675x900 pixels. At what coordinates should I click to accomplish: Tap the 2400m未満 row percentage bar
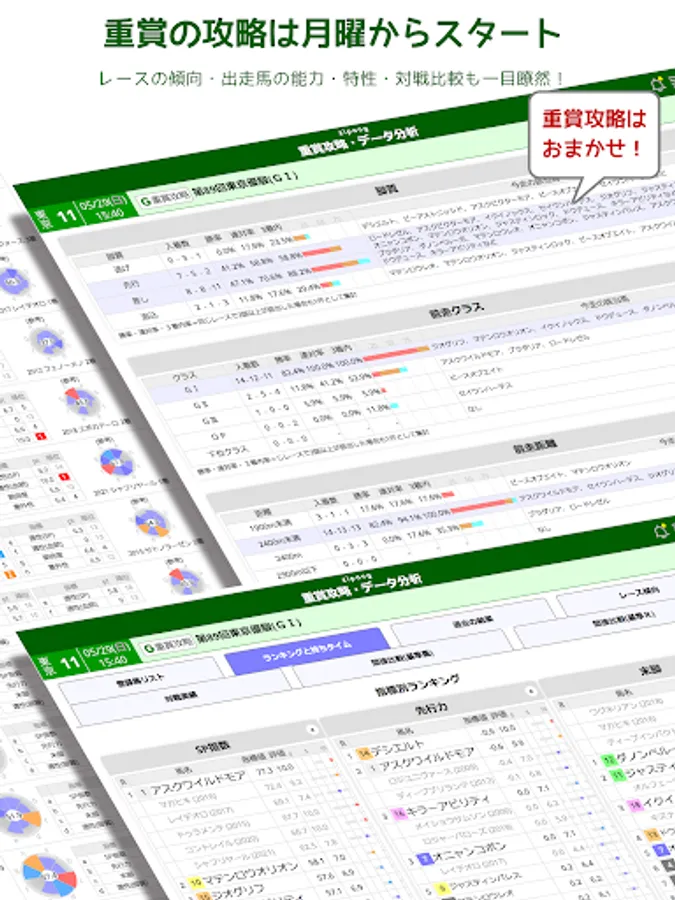click(x=482, y=506)
